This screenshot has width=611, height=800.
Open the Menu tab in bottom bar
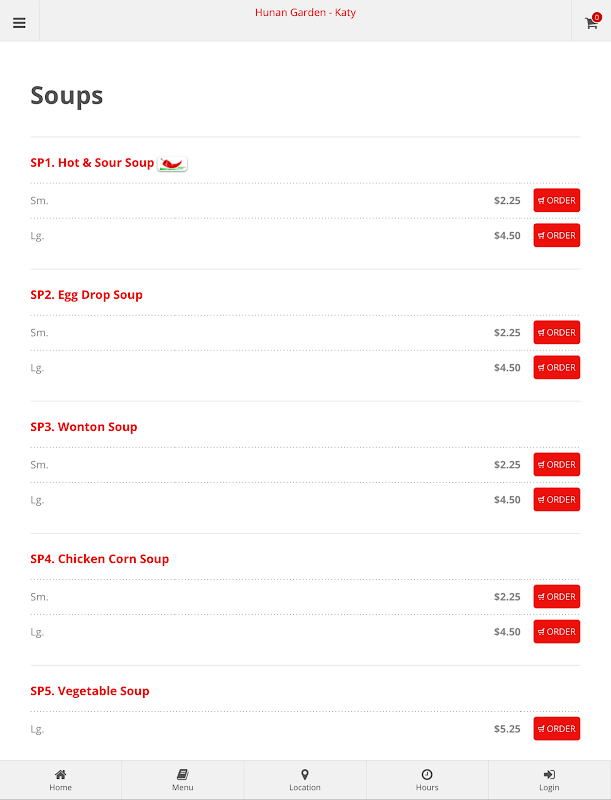coord(183,780)
